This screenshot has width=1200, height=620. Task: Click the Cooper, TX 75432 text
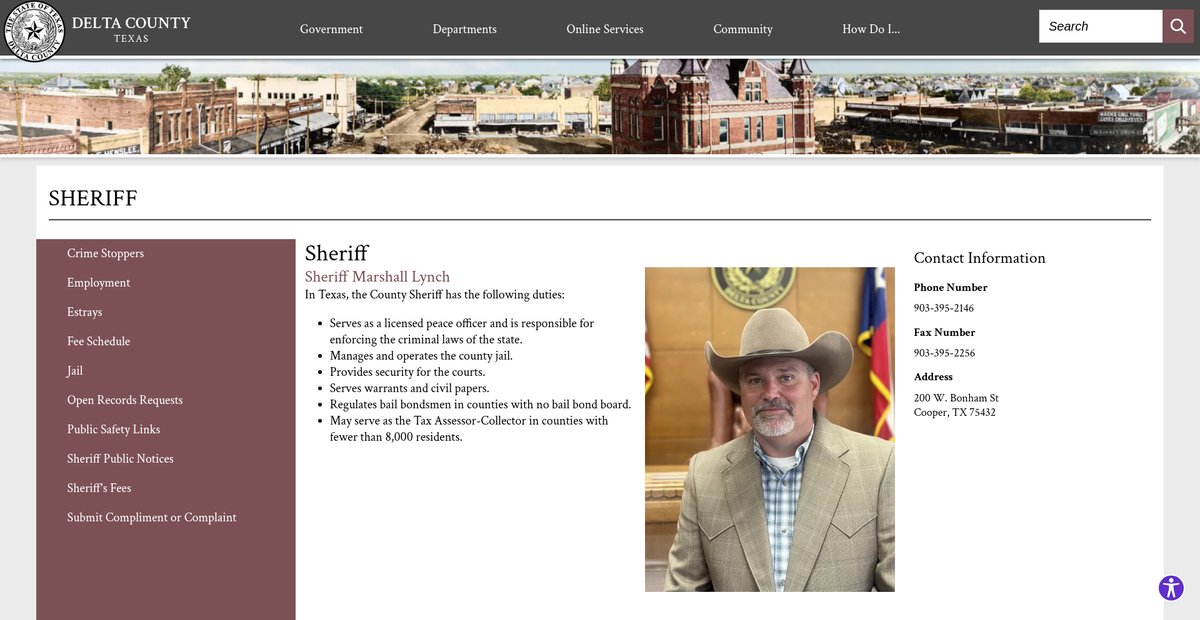pos(955,412)
